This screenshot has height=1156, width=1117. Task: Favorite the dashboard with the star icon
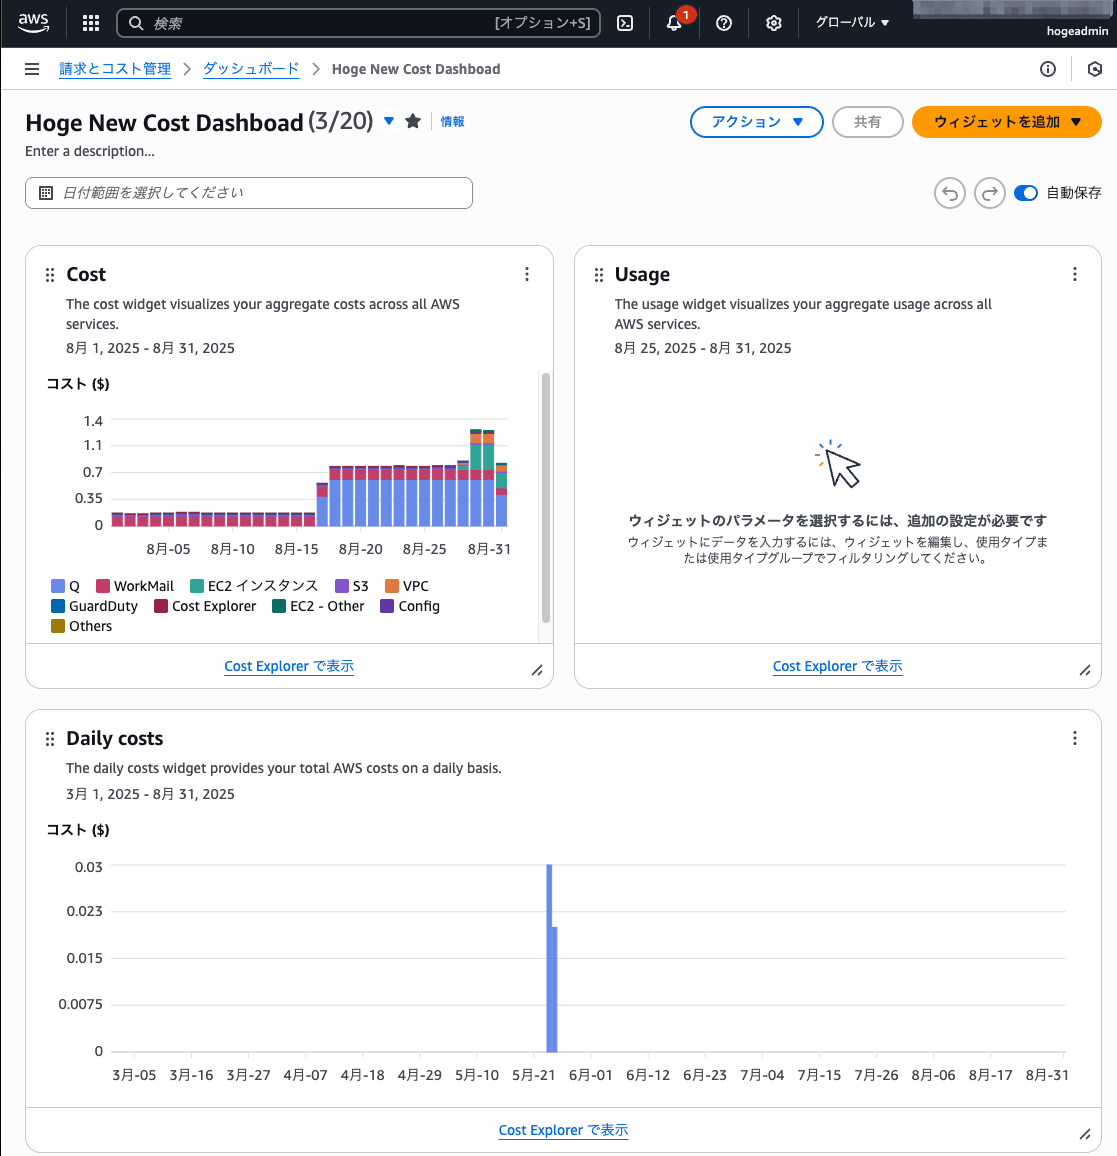pyautogui.click(x=413, y=121)
